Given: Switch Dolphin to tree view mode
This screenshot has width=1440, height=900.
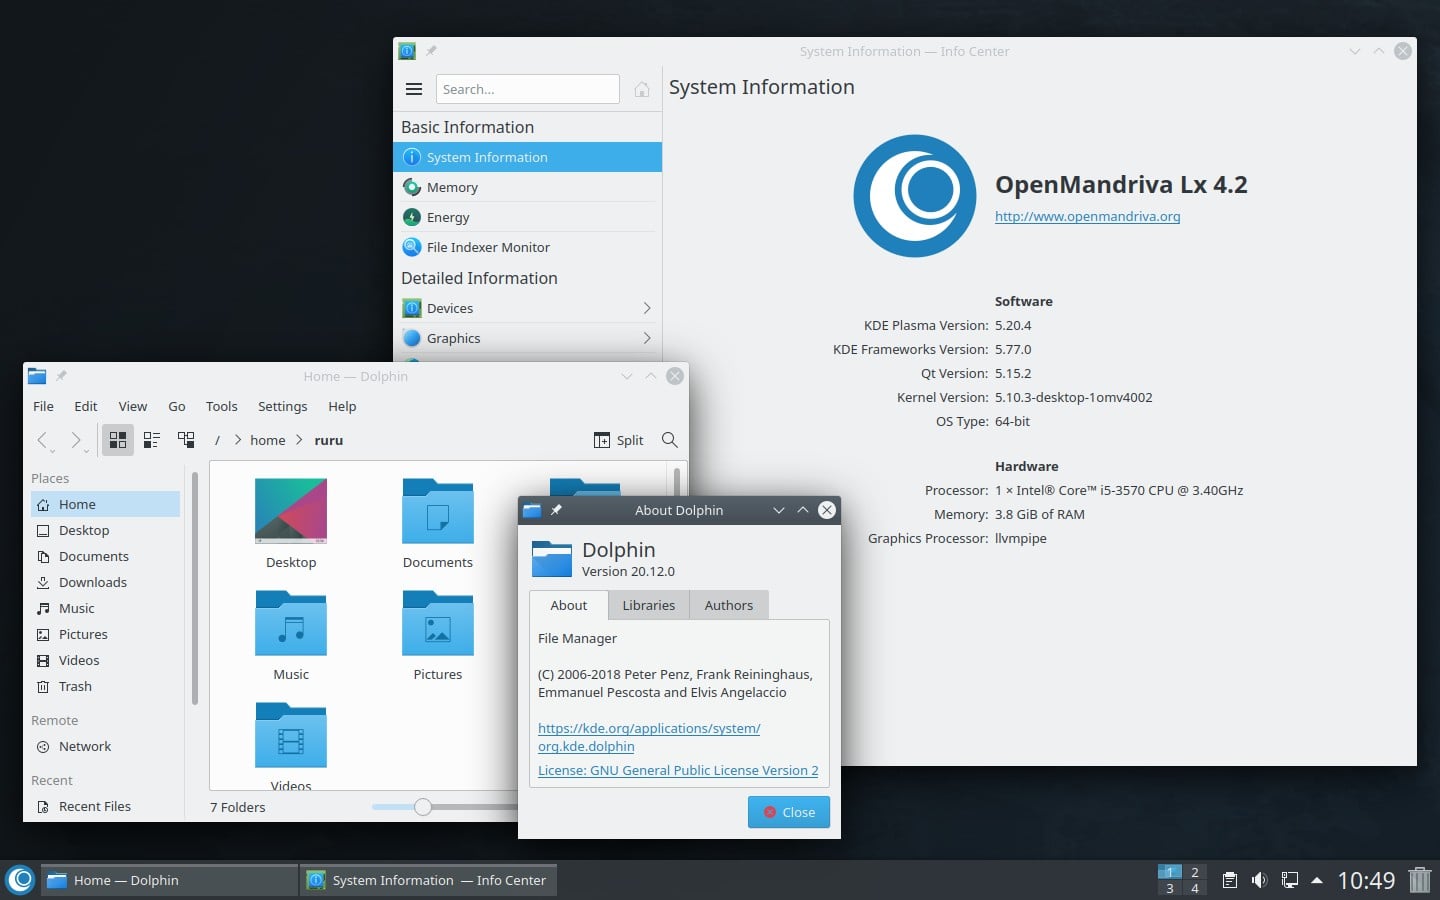Looking at the screenshot, I should pyautogui.click(x=185, y=440).
